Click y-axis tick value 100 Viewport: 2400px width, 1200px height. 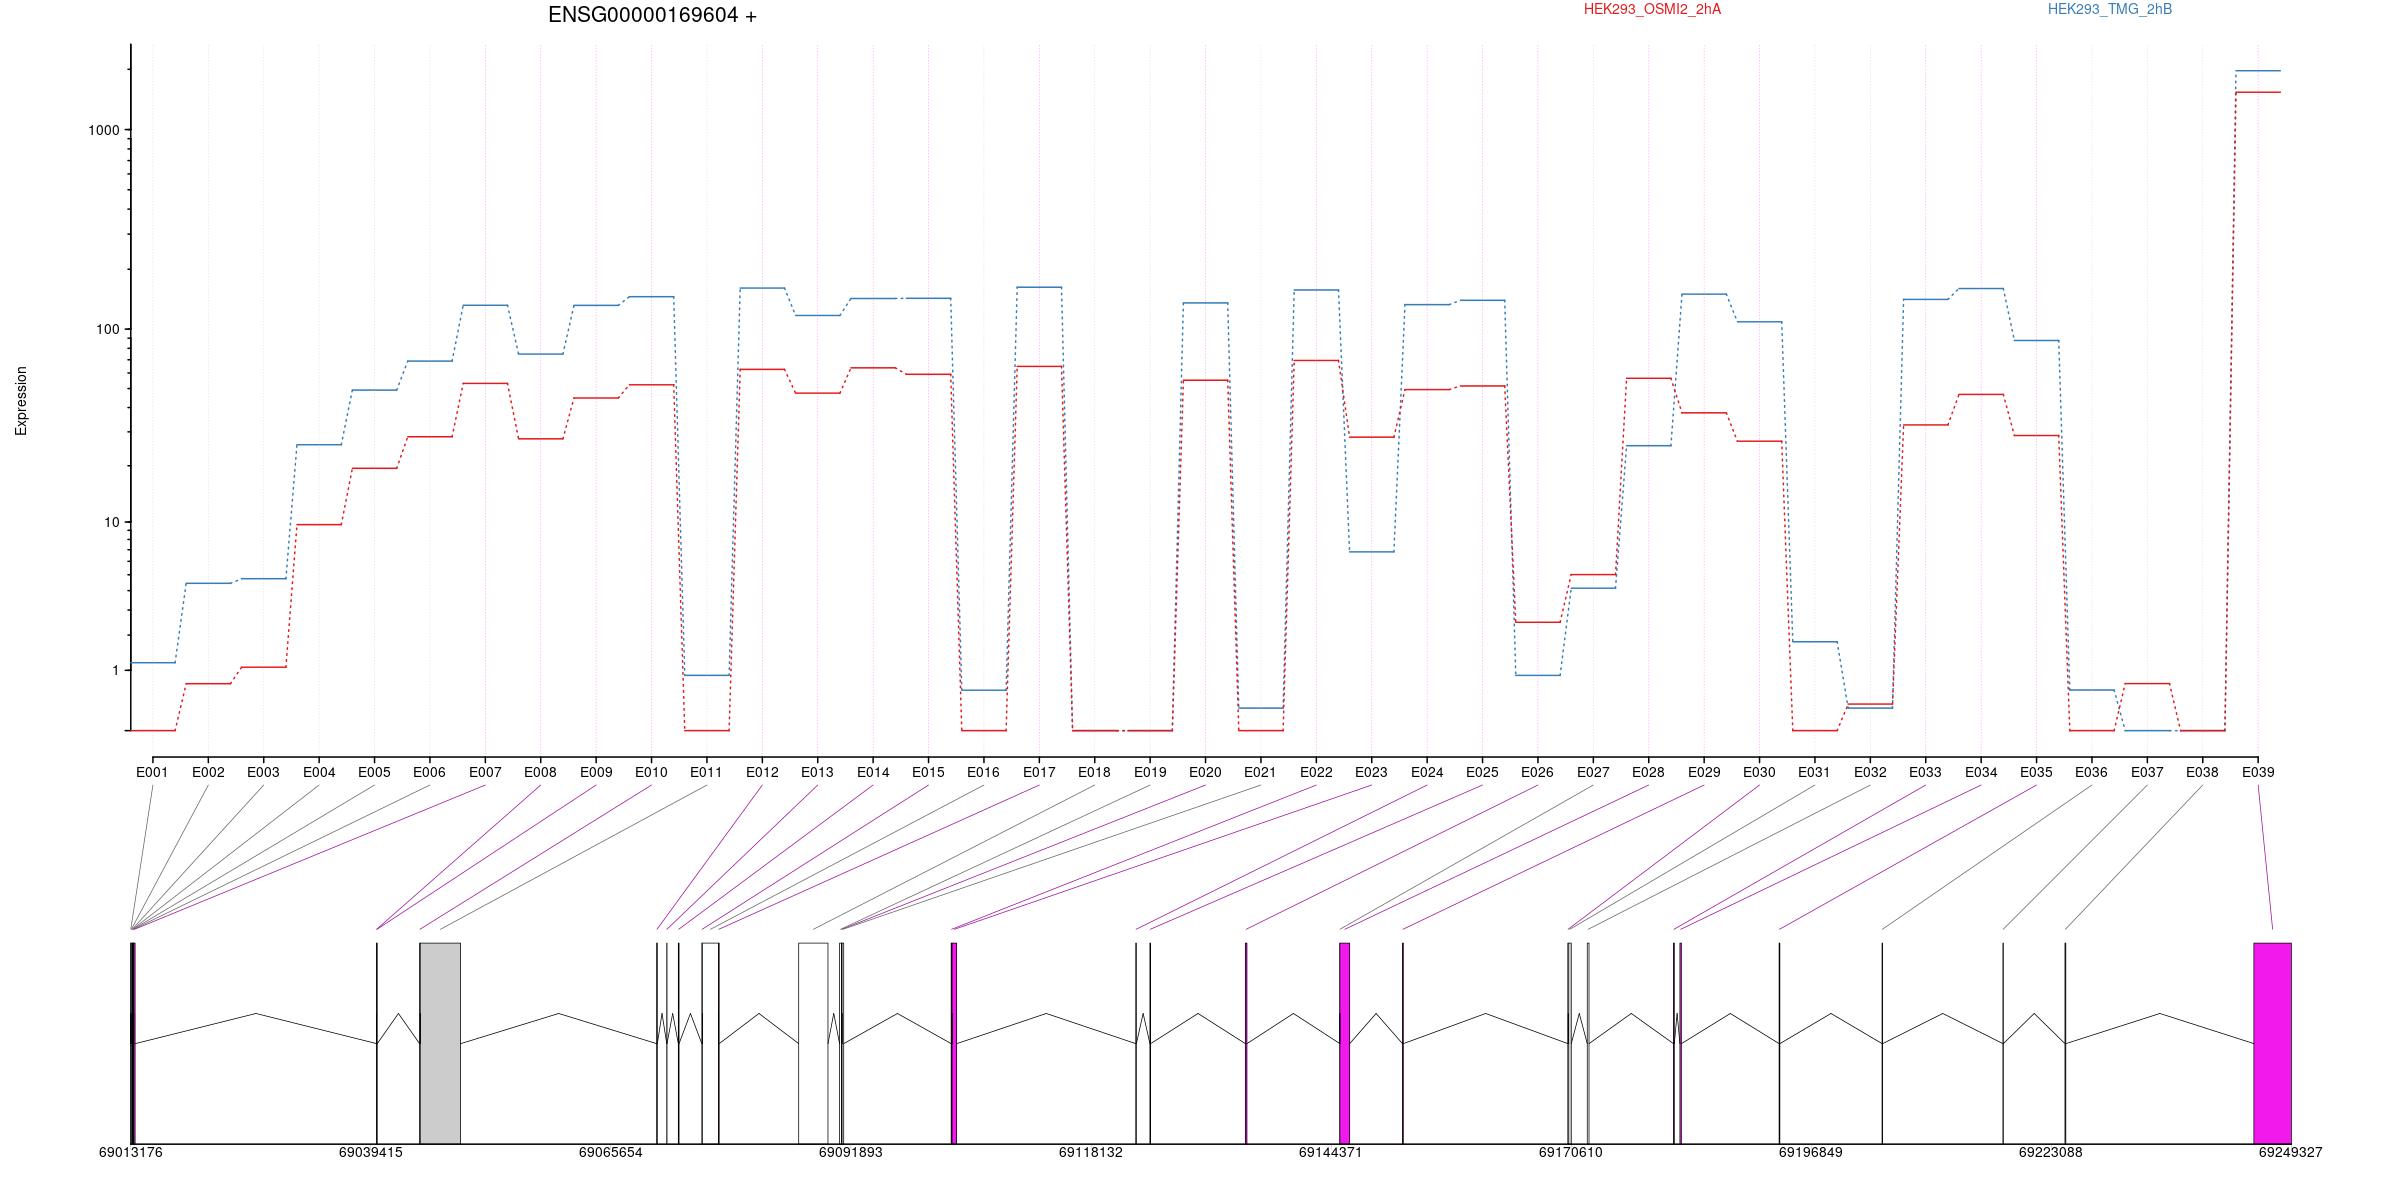pos(108,329)
